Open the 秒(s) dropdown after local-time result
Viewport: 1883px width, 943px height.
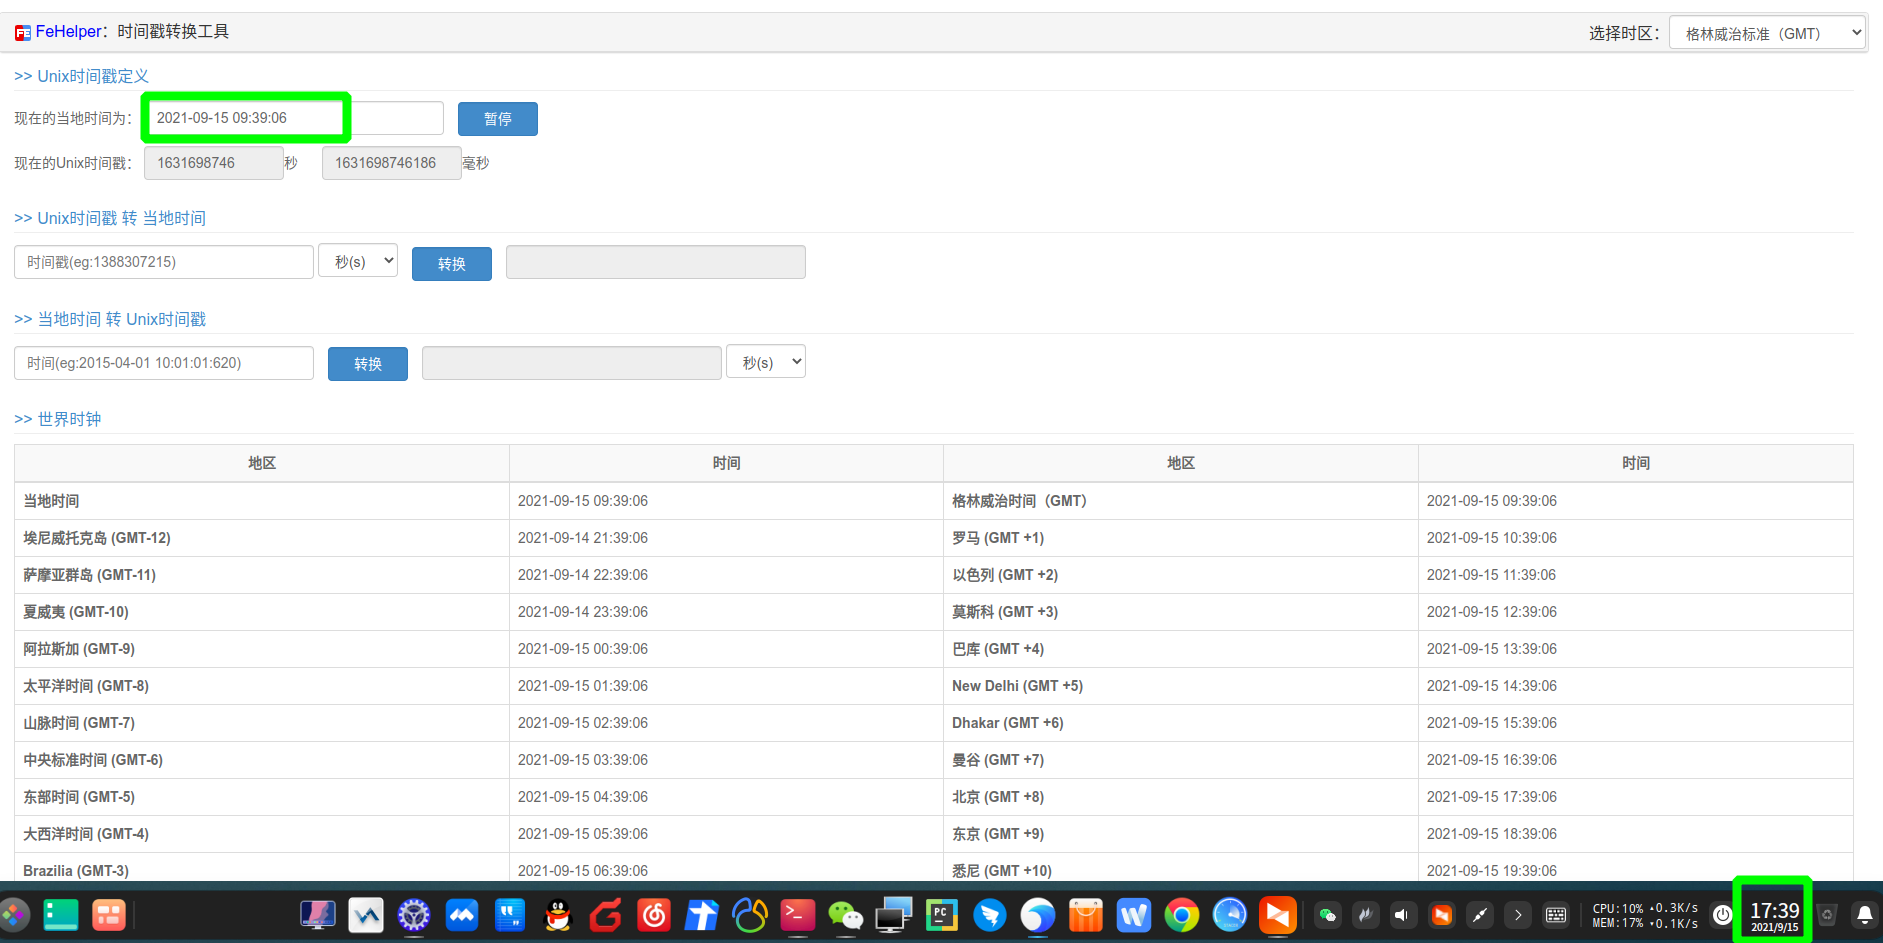coord(766,362)
